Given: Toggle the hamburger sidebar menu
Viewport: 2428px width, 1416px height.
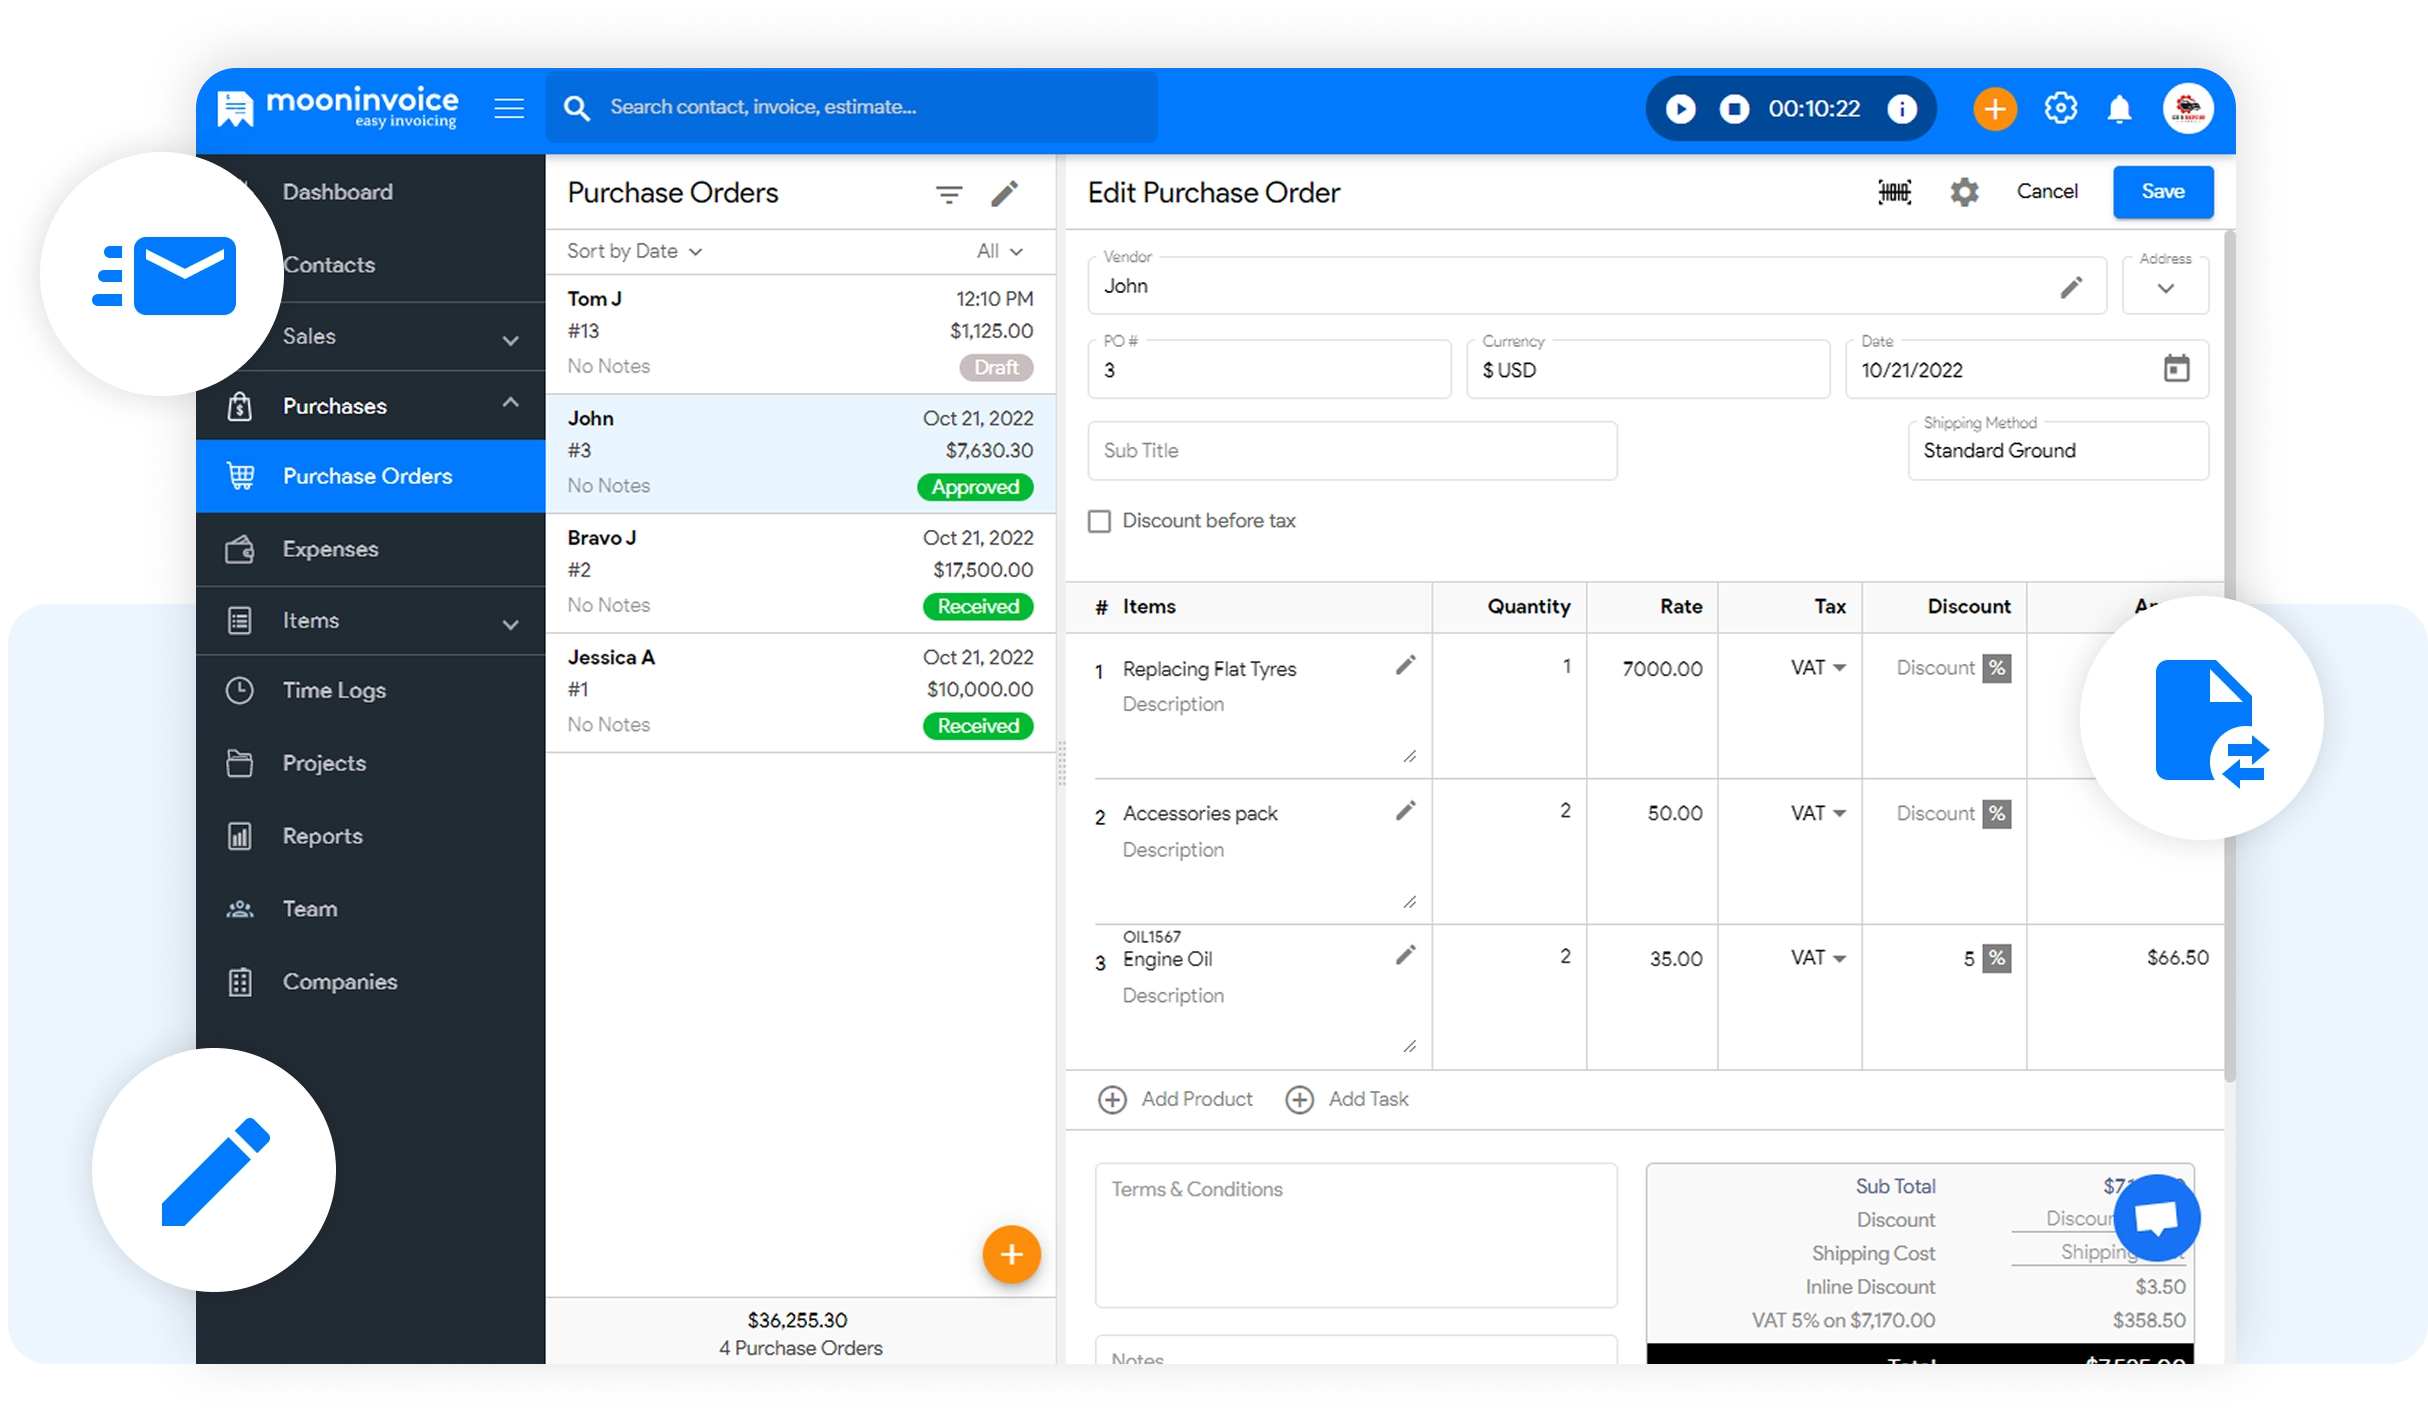Looking at the screenshot, I should pos(509,108).
